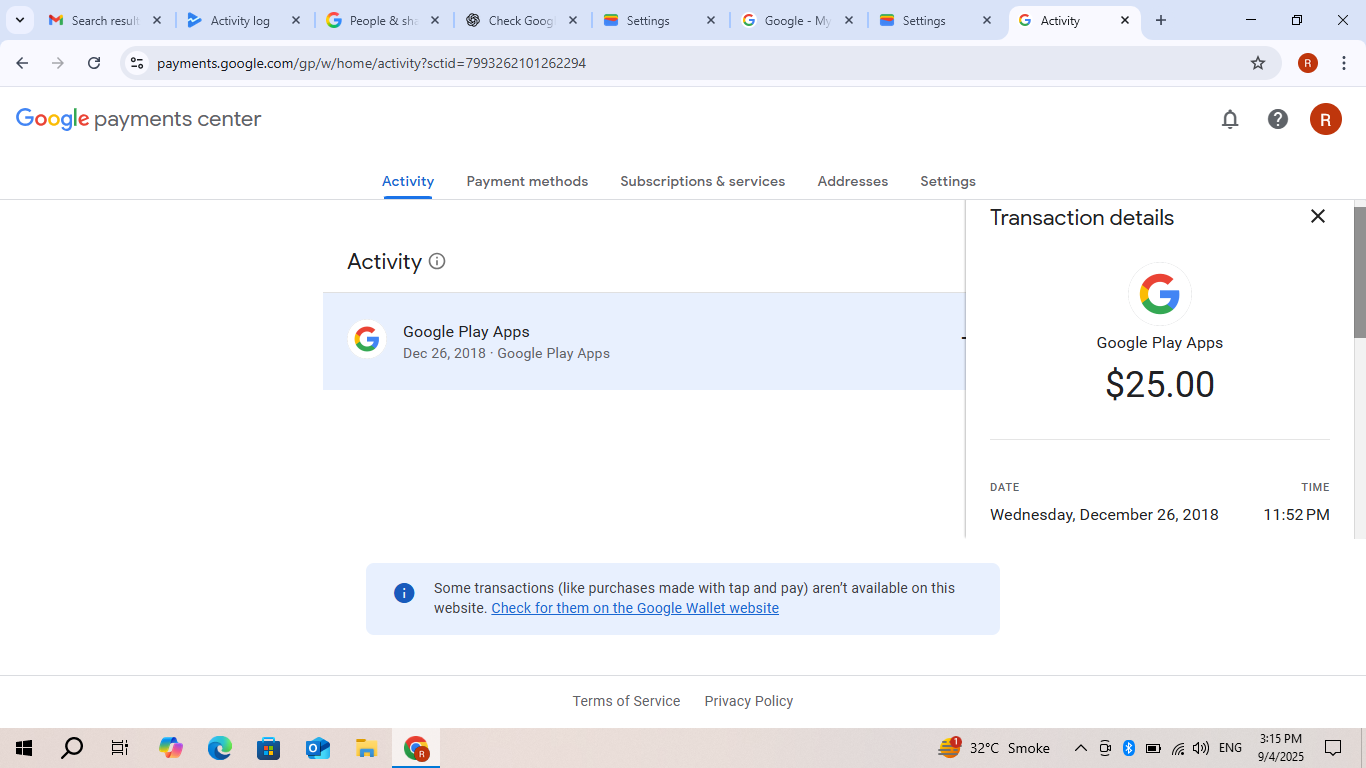Open the Windows Start menu

(x=24, y=748)
